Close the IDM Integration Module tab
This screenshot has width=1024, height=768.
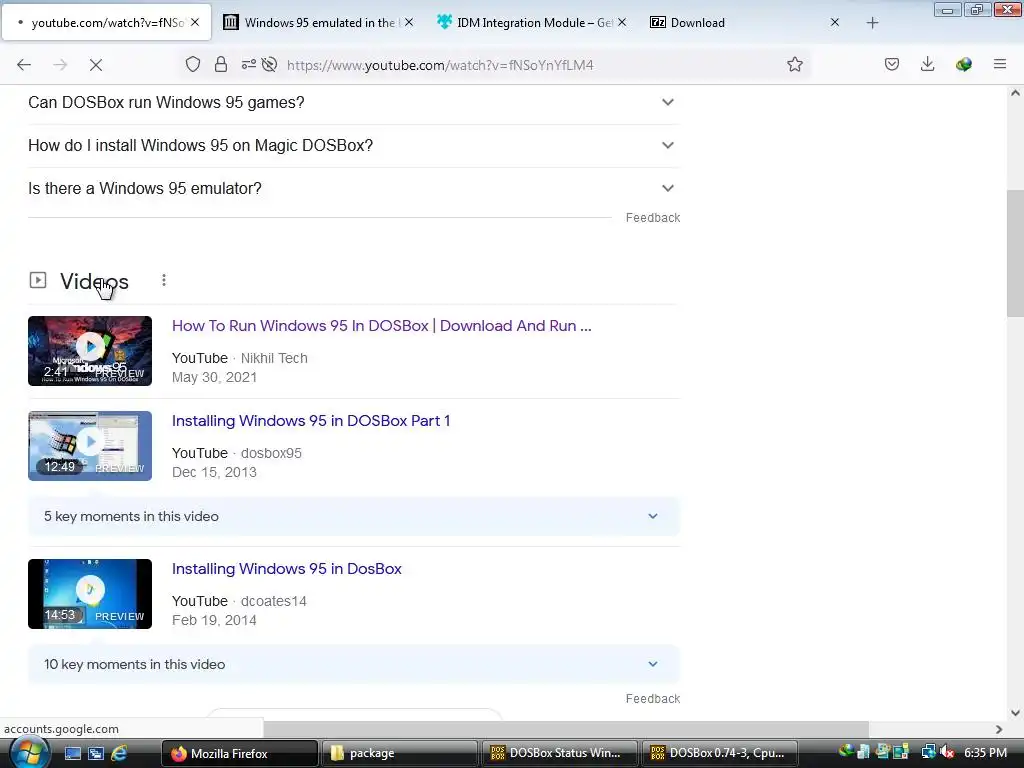tap(622, 23)
